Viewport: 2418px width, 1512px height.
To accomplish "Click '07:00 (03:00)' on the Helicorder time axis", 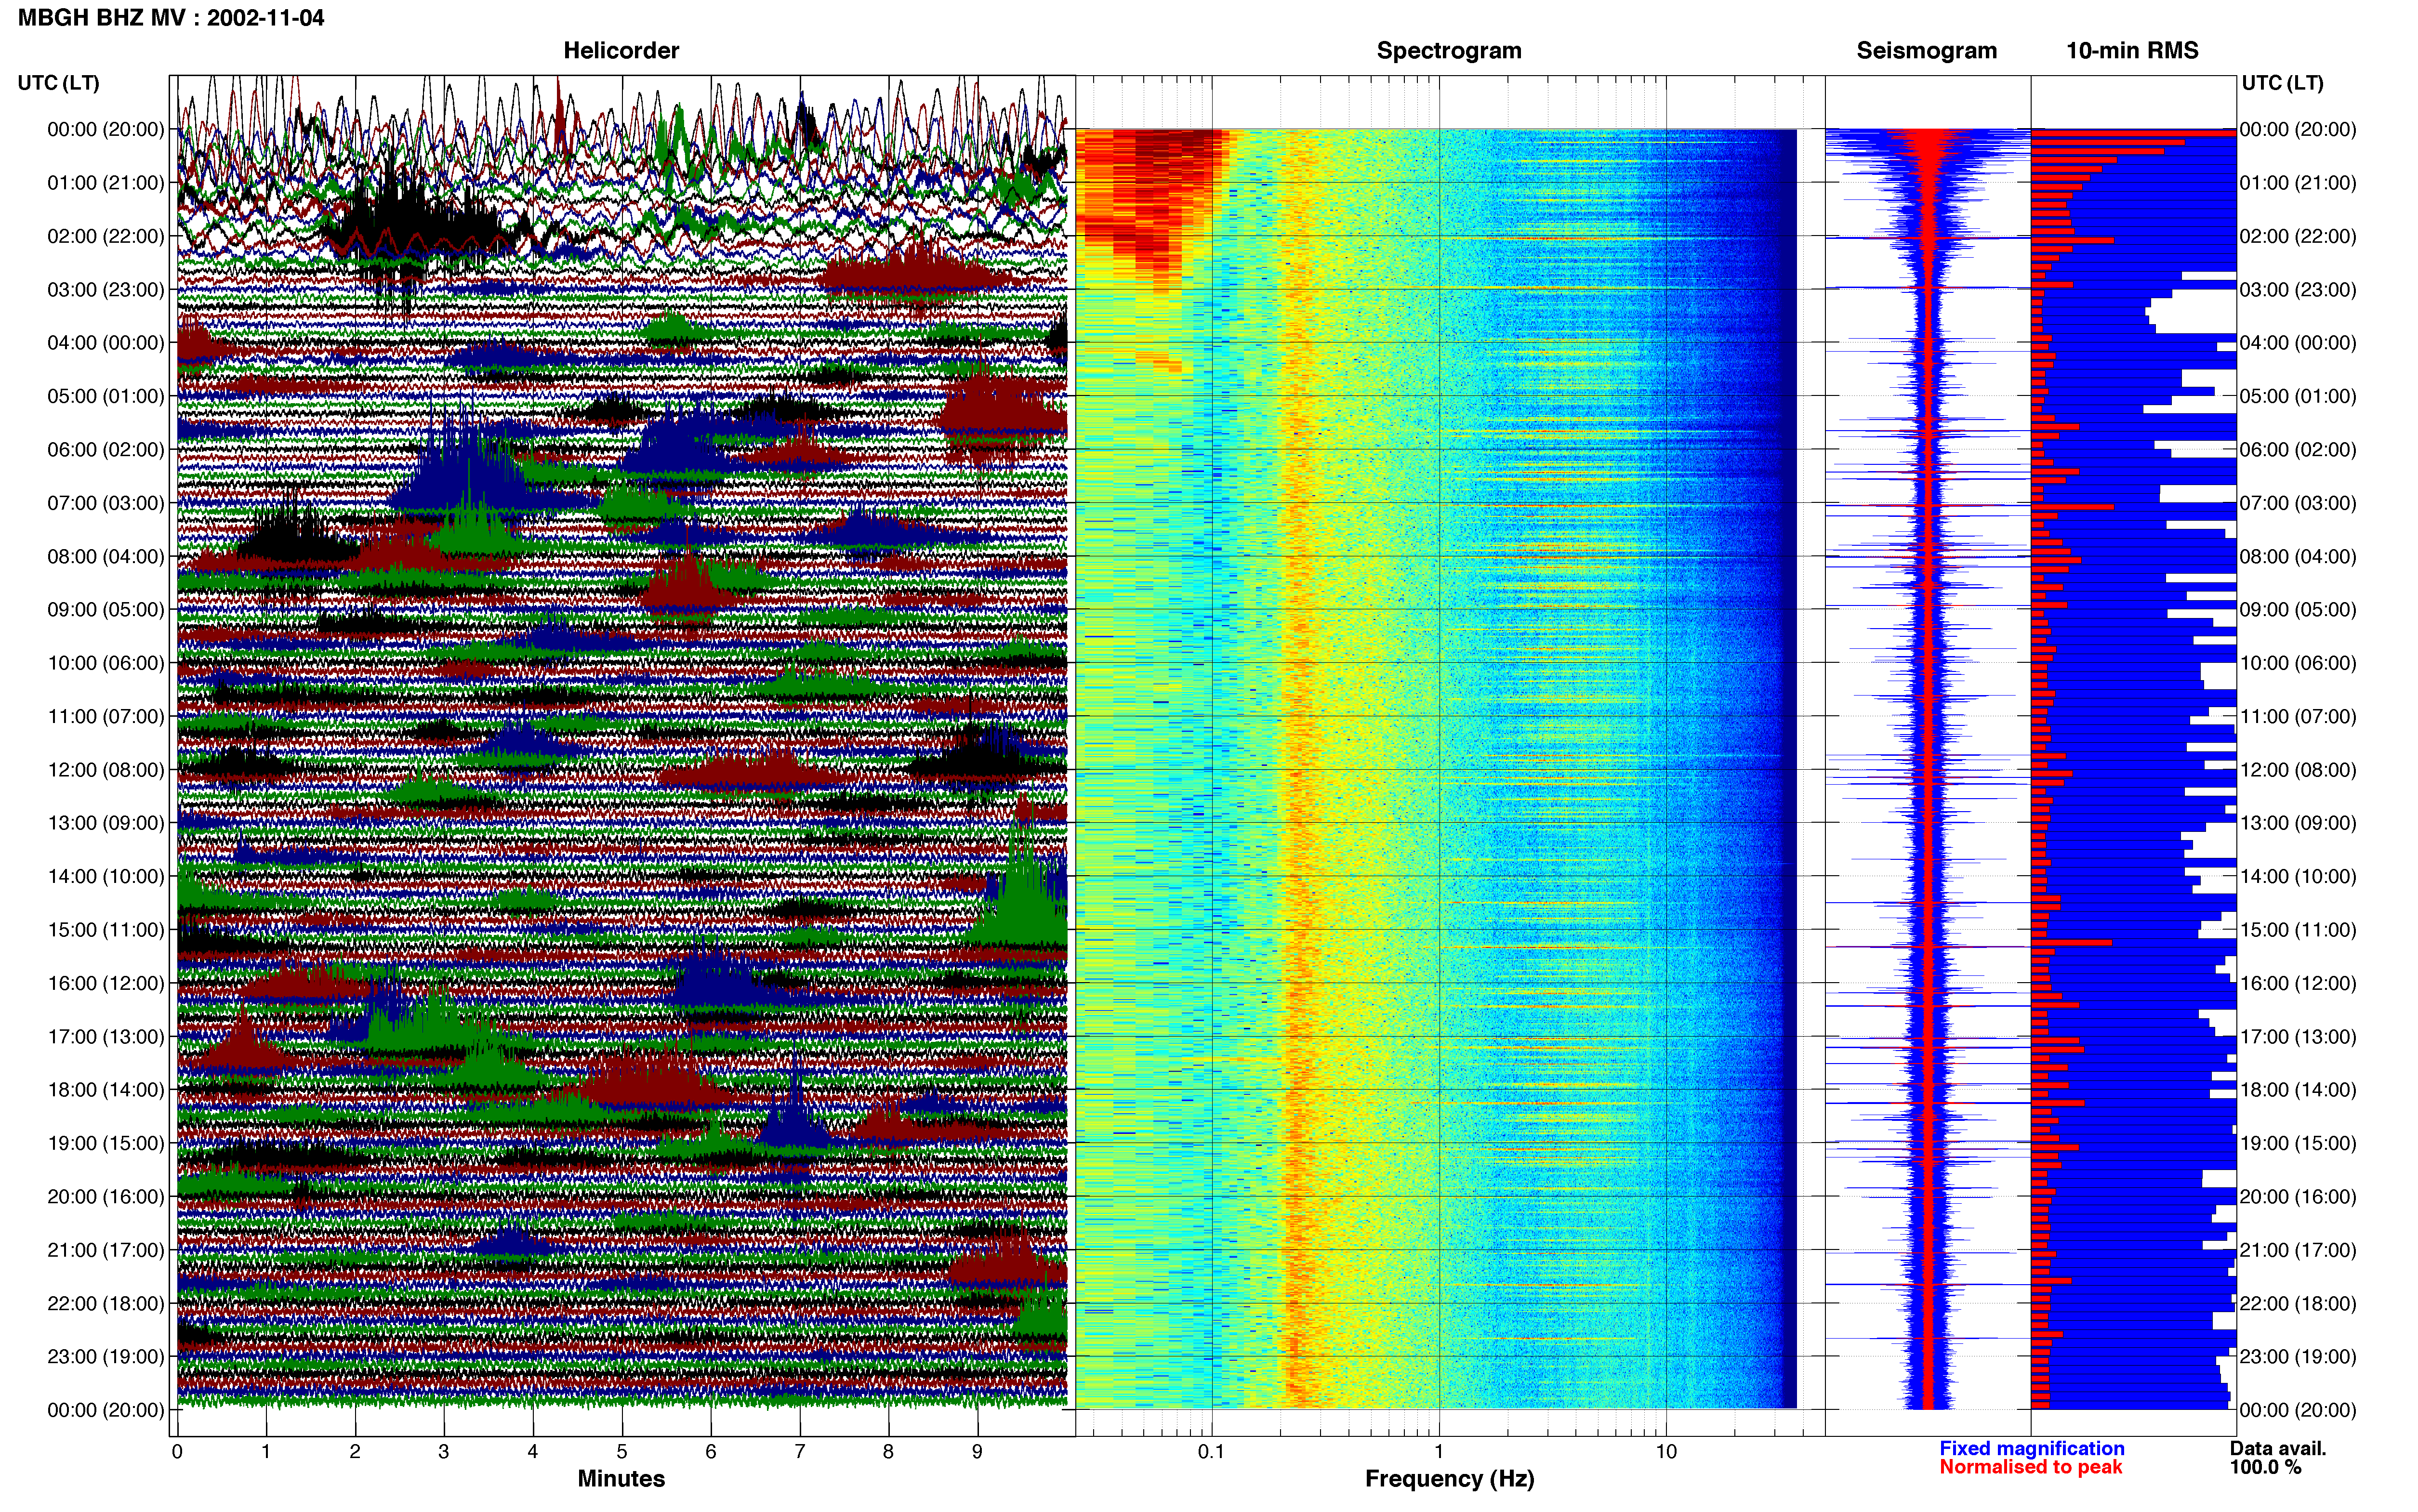I will [x=106, y=503].
